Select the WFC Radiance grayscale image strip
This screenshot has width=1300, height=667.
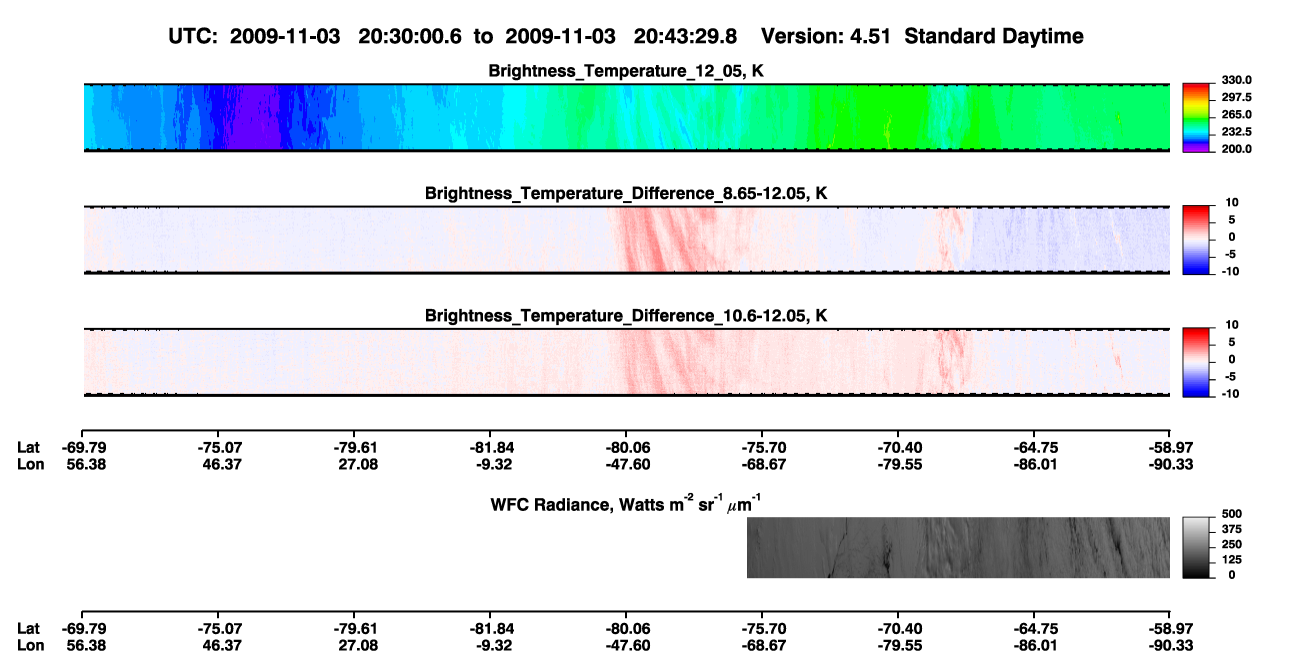[x=958, y=547]
